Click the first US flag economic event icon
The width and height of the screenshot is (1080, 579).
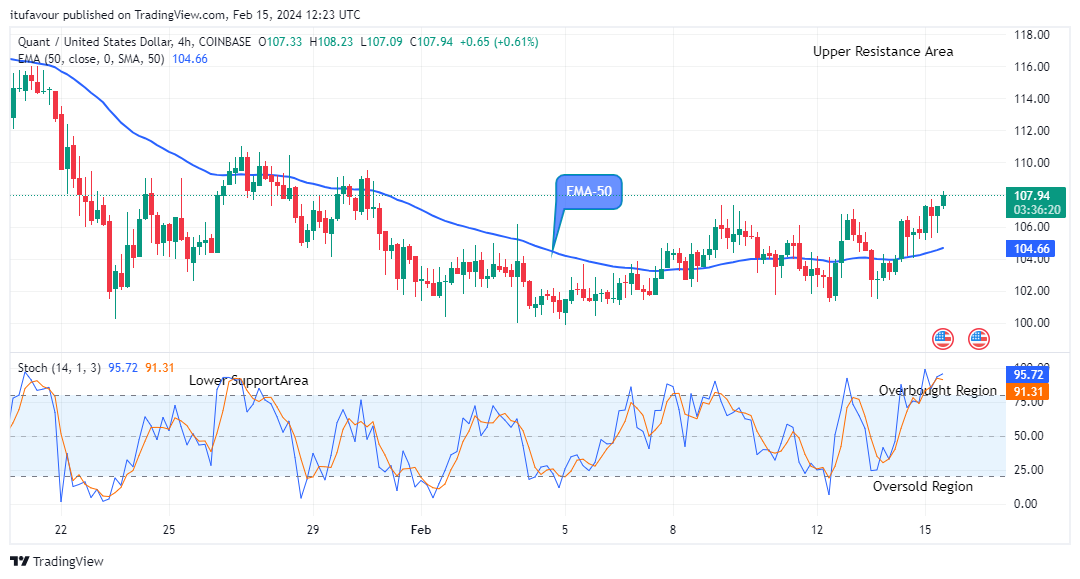[x=943, y=339]
